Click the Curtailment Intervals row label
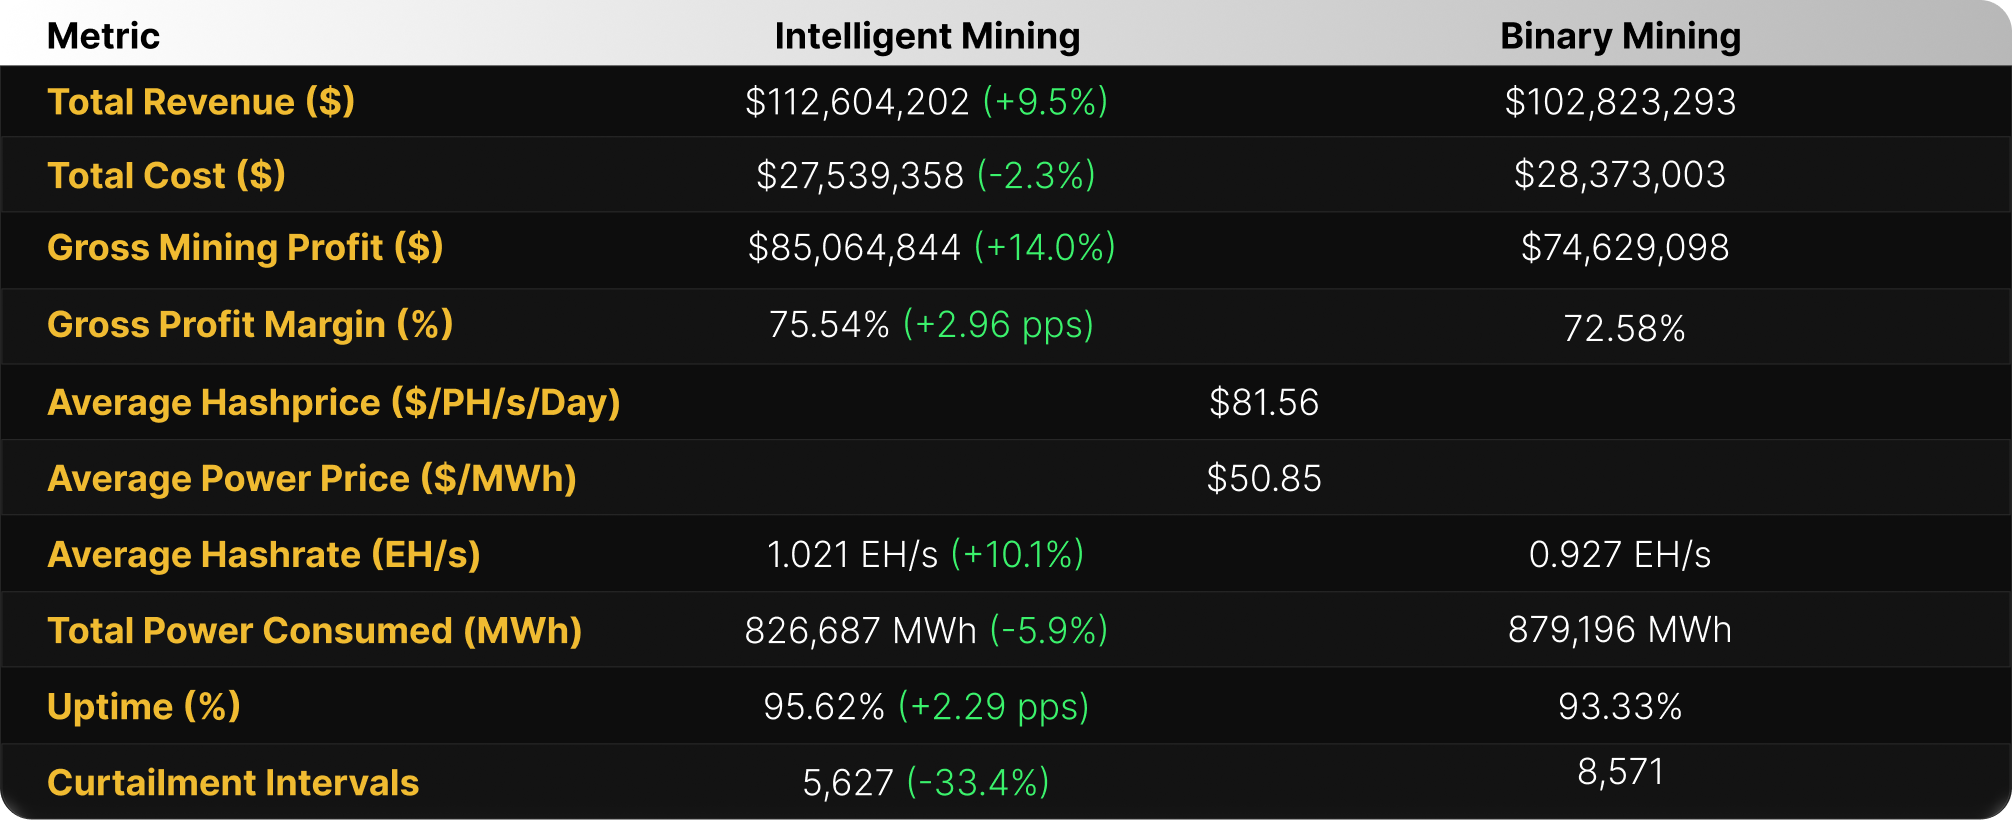Screen dimensions: 2012x820 pos(233,782)
